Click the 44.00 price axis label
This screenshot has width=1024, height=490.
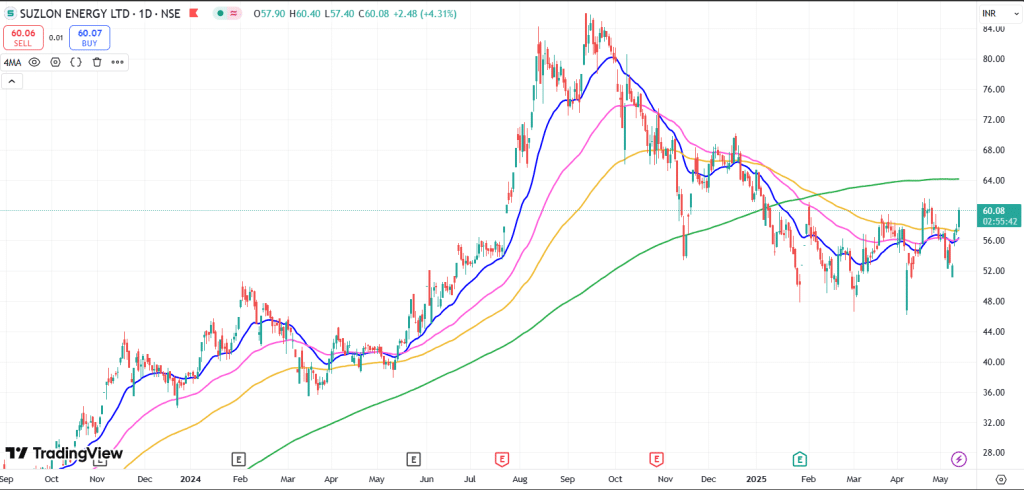(x=993, y=331)
